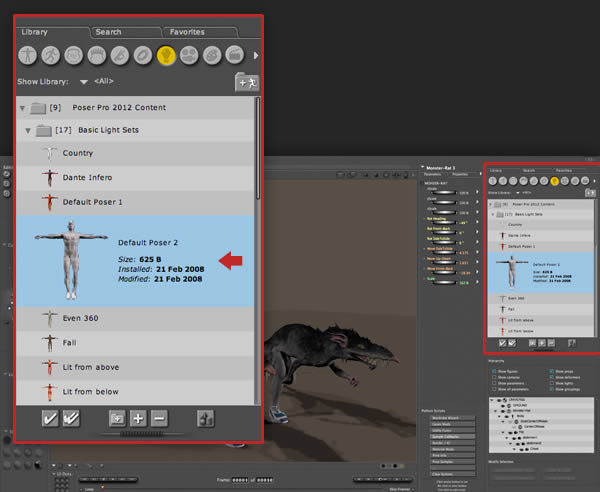
Task: Toggle eye visibility of UNIVERSE in hierarchy
Action: point(499,400)
